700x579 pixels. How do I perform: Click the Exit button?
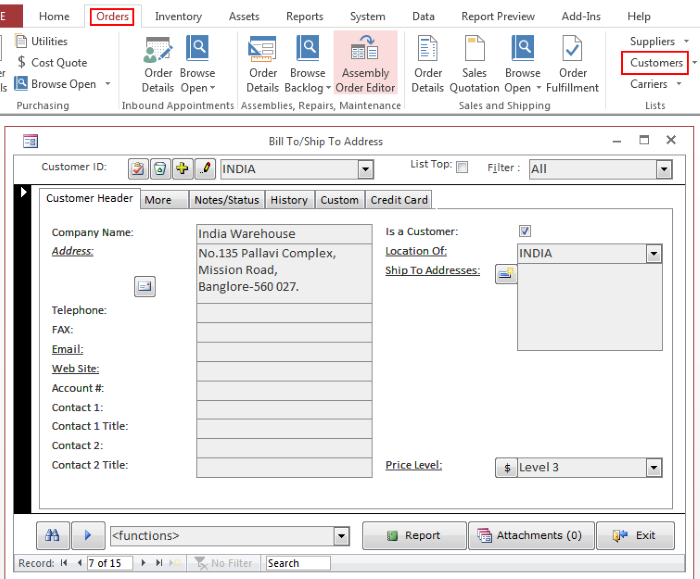click(635, 535)
